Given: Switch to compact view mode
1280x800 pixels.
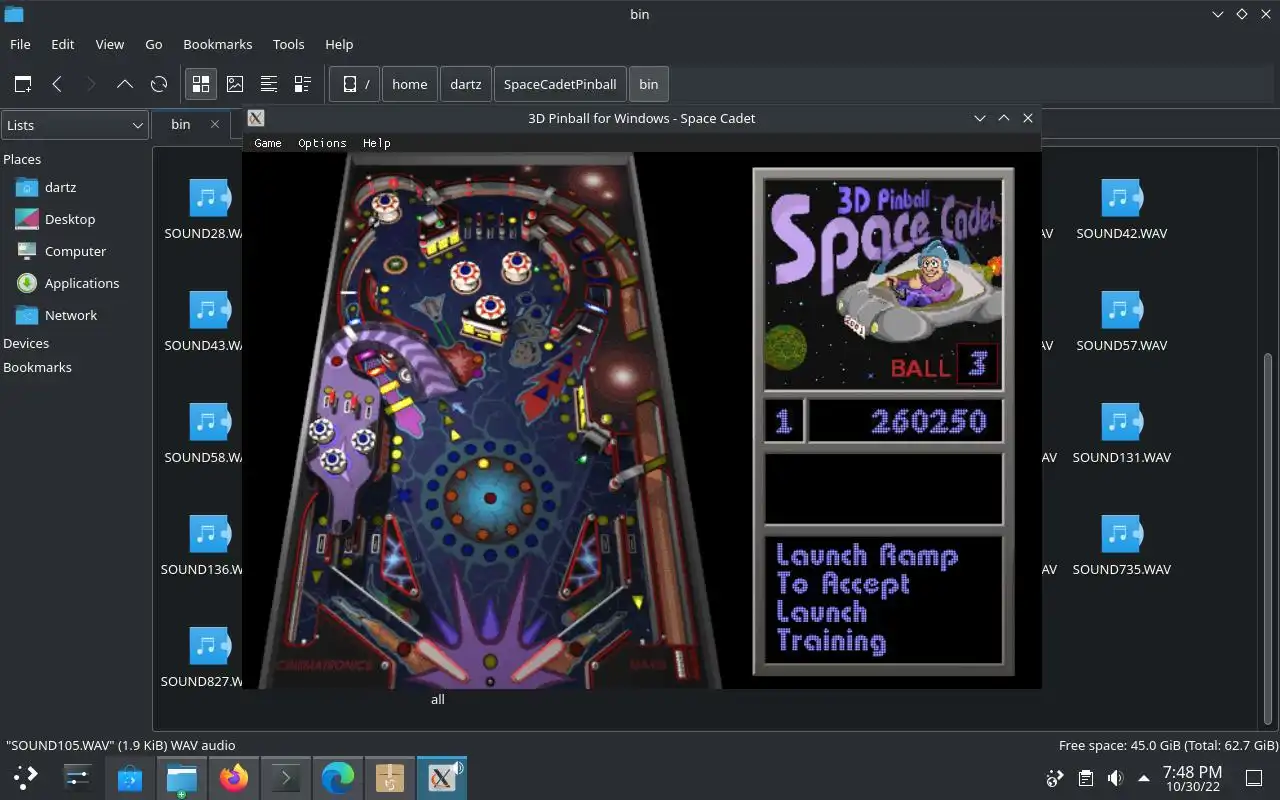Looking at the screenshot, I should (269, 84).
